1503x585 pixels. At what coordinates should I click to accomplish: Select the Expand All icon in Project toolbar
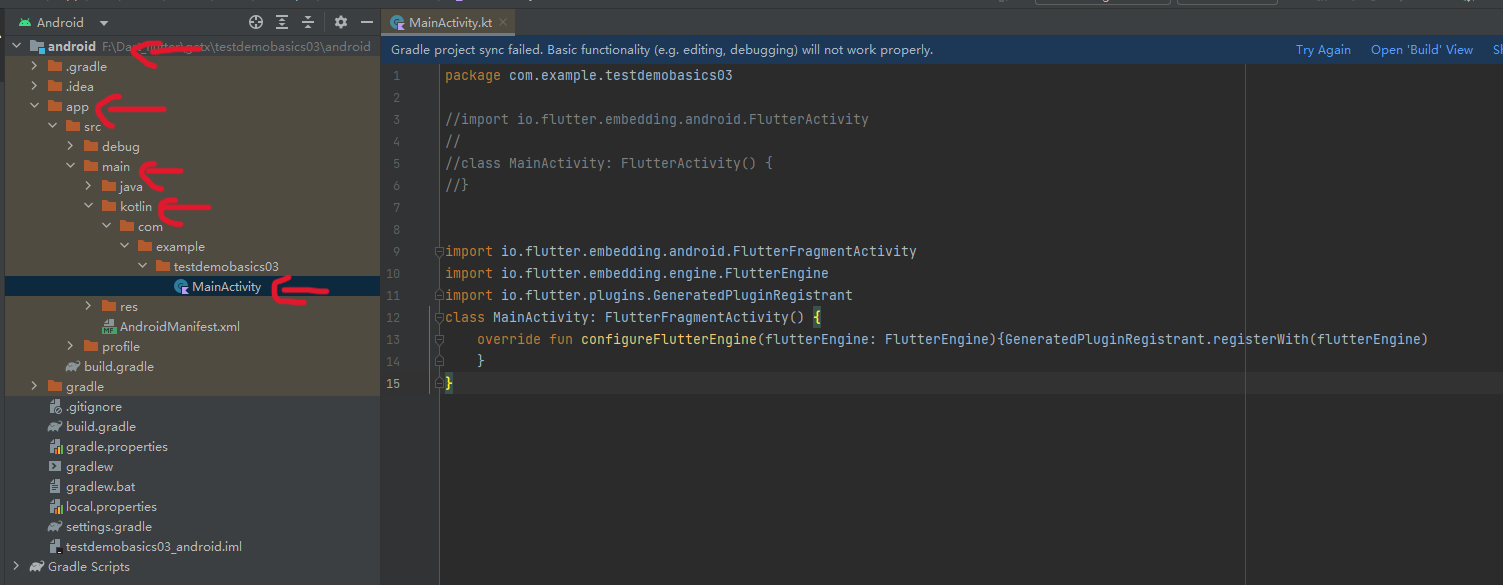tap(281, 21)
